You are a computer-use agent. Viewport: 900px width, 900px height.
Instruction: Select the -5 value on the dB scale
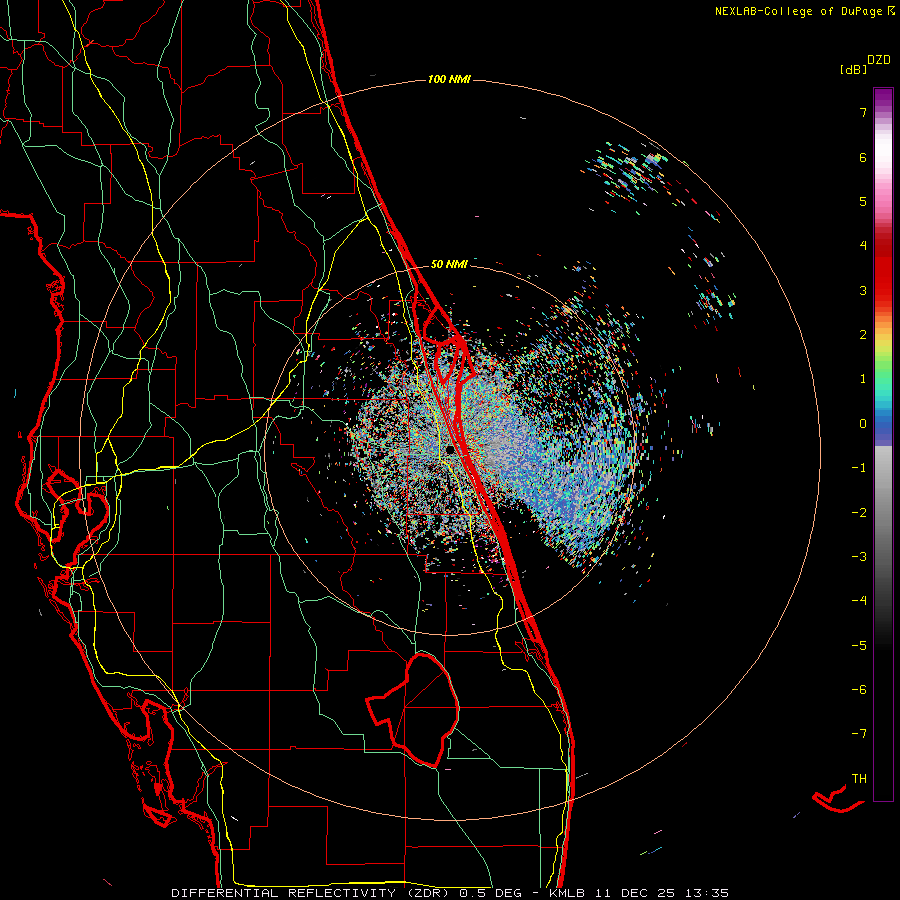[x=859, y=646]
